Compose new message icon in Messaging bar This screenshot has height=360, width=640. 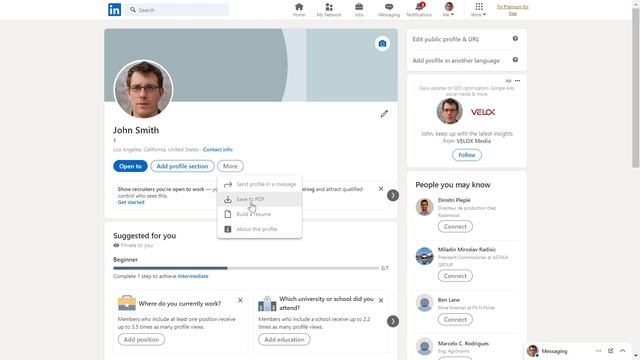611,351
